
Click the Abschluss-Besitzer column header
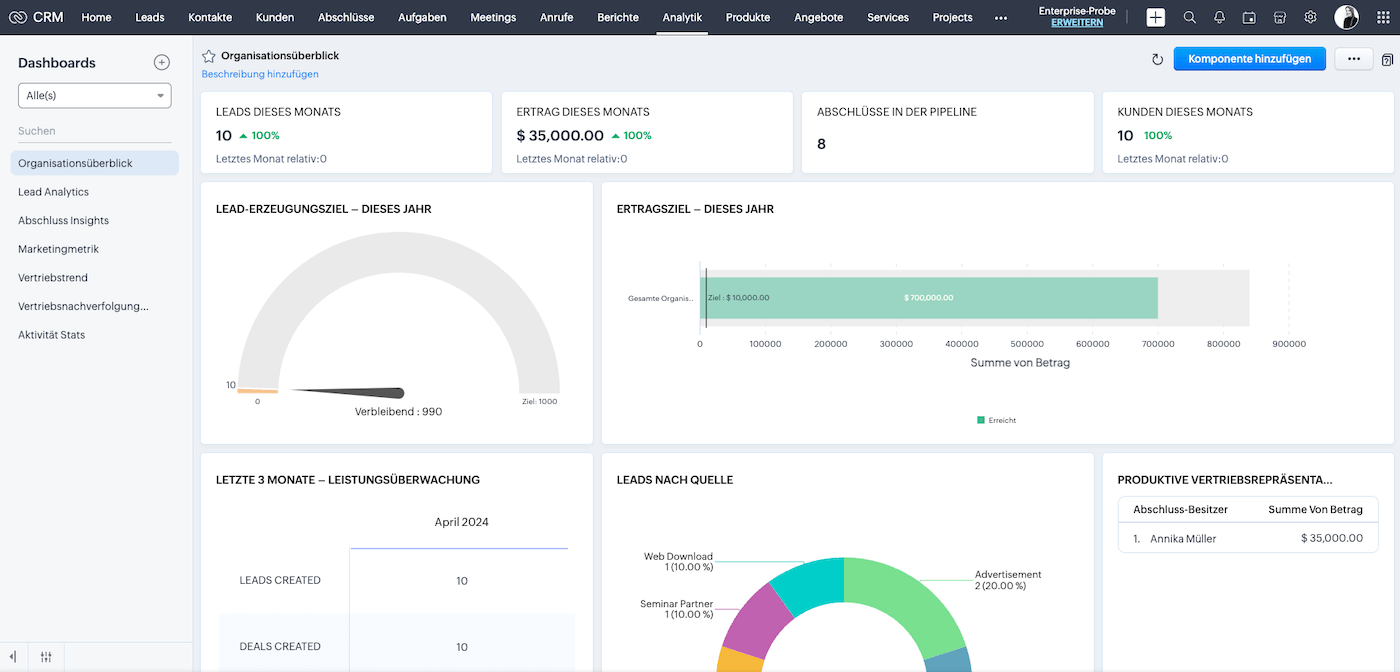click(1180, 510)
